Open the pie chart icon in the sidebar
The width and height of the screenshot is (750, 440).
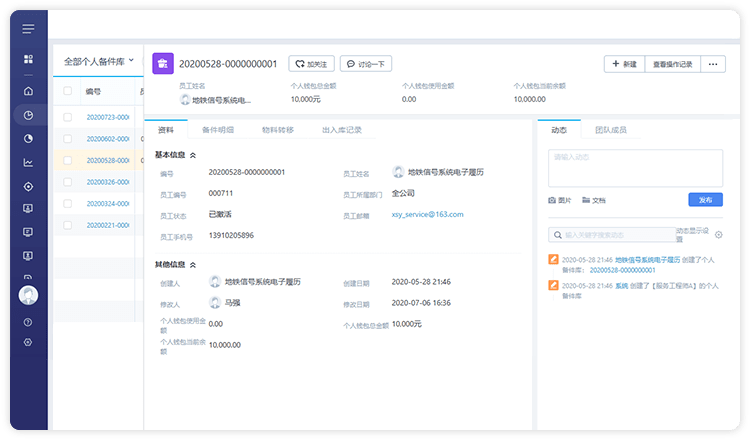tap(28, 139)
